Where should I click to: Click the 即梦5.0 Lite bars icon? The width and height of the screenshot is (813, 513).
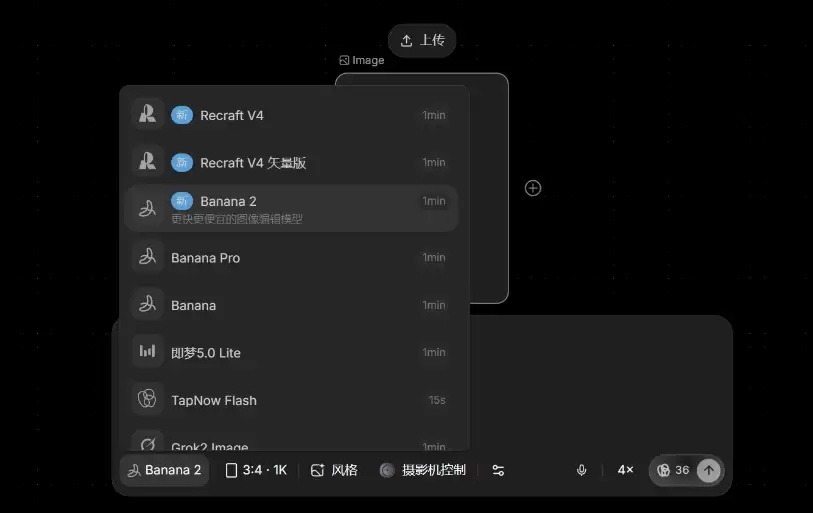coord(147,352)
